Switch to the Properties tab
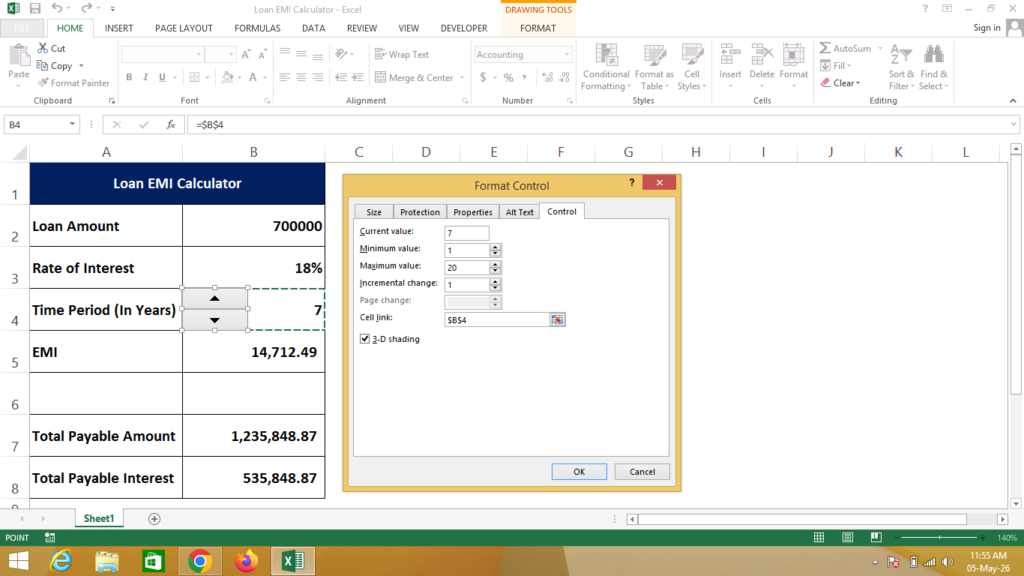Image resolution: width=1024 pixels, height=576 pixels. pos(473,212)
